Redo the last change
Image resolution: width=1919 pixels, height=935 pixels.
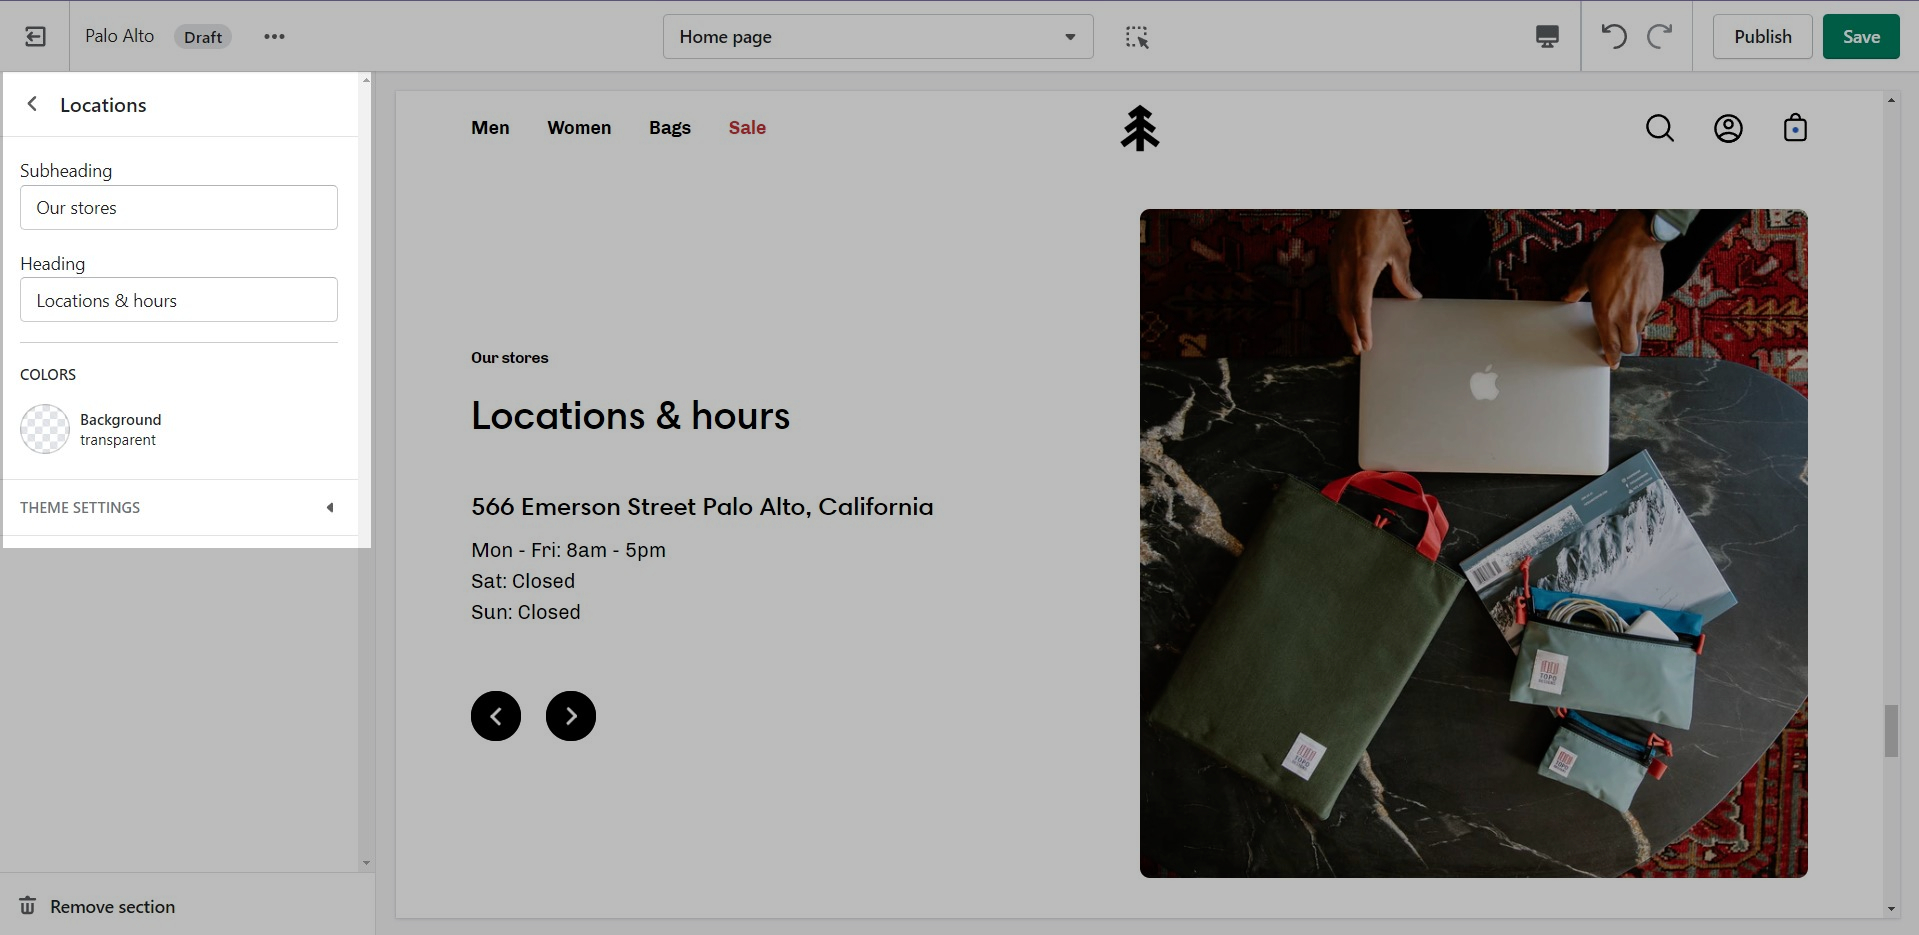pos(1660,37)
